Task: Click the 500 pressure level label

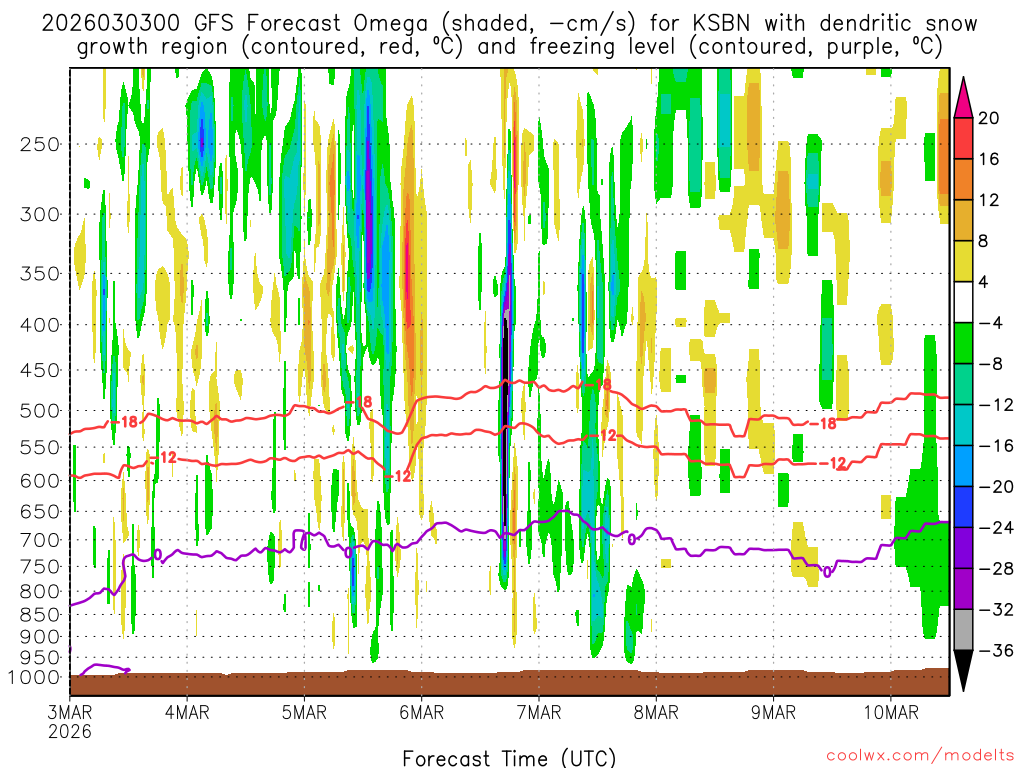Action: click(x=40, y=411)
